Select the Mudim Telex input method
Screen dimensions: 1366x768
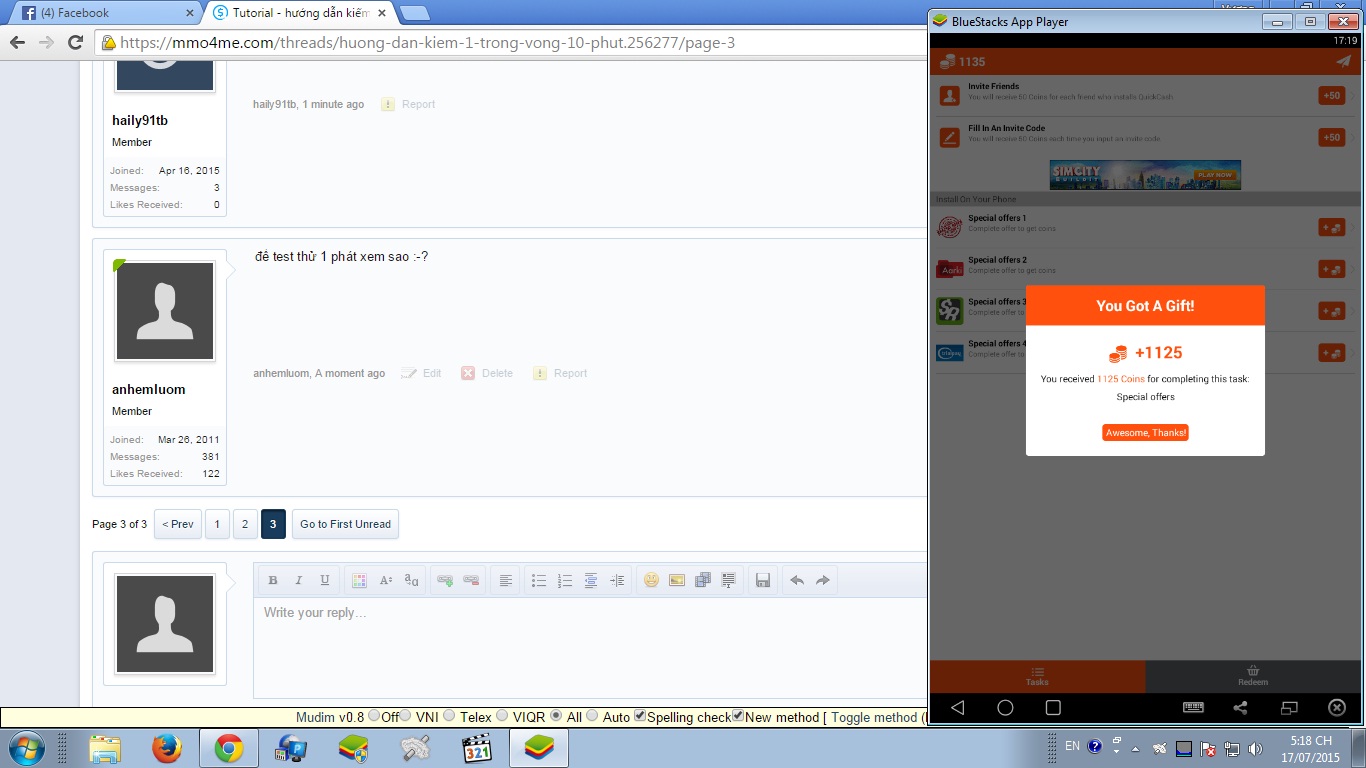449,716
